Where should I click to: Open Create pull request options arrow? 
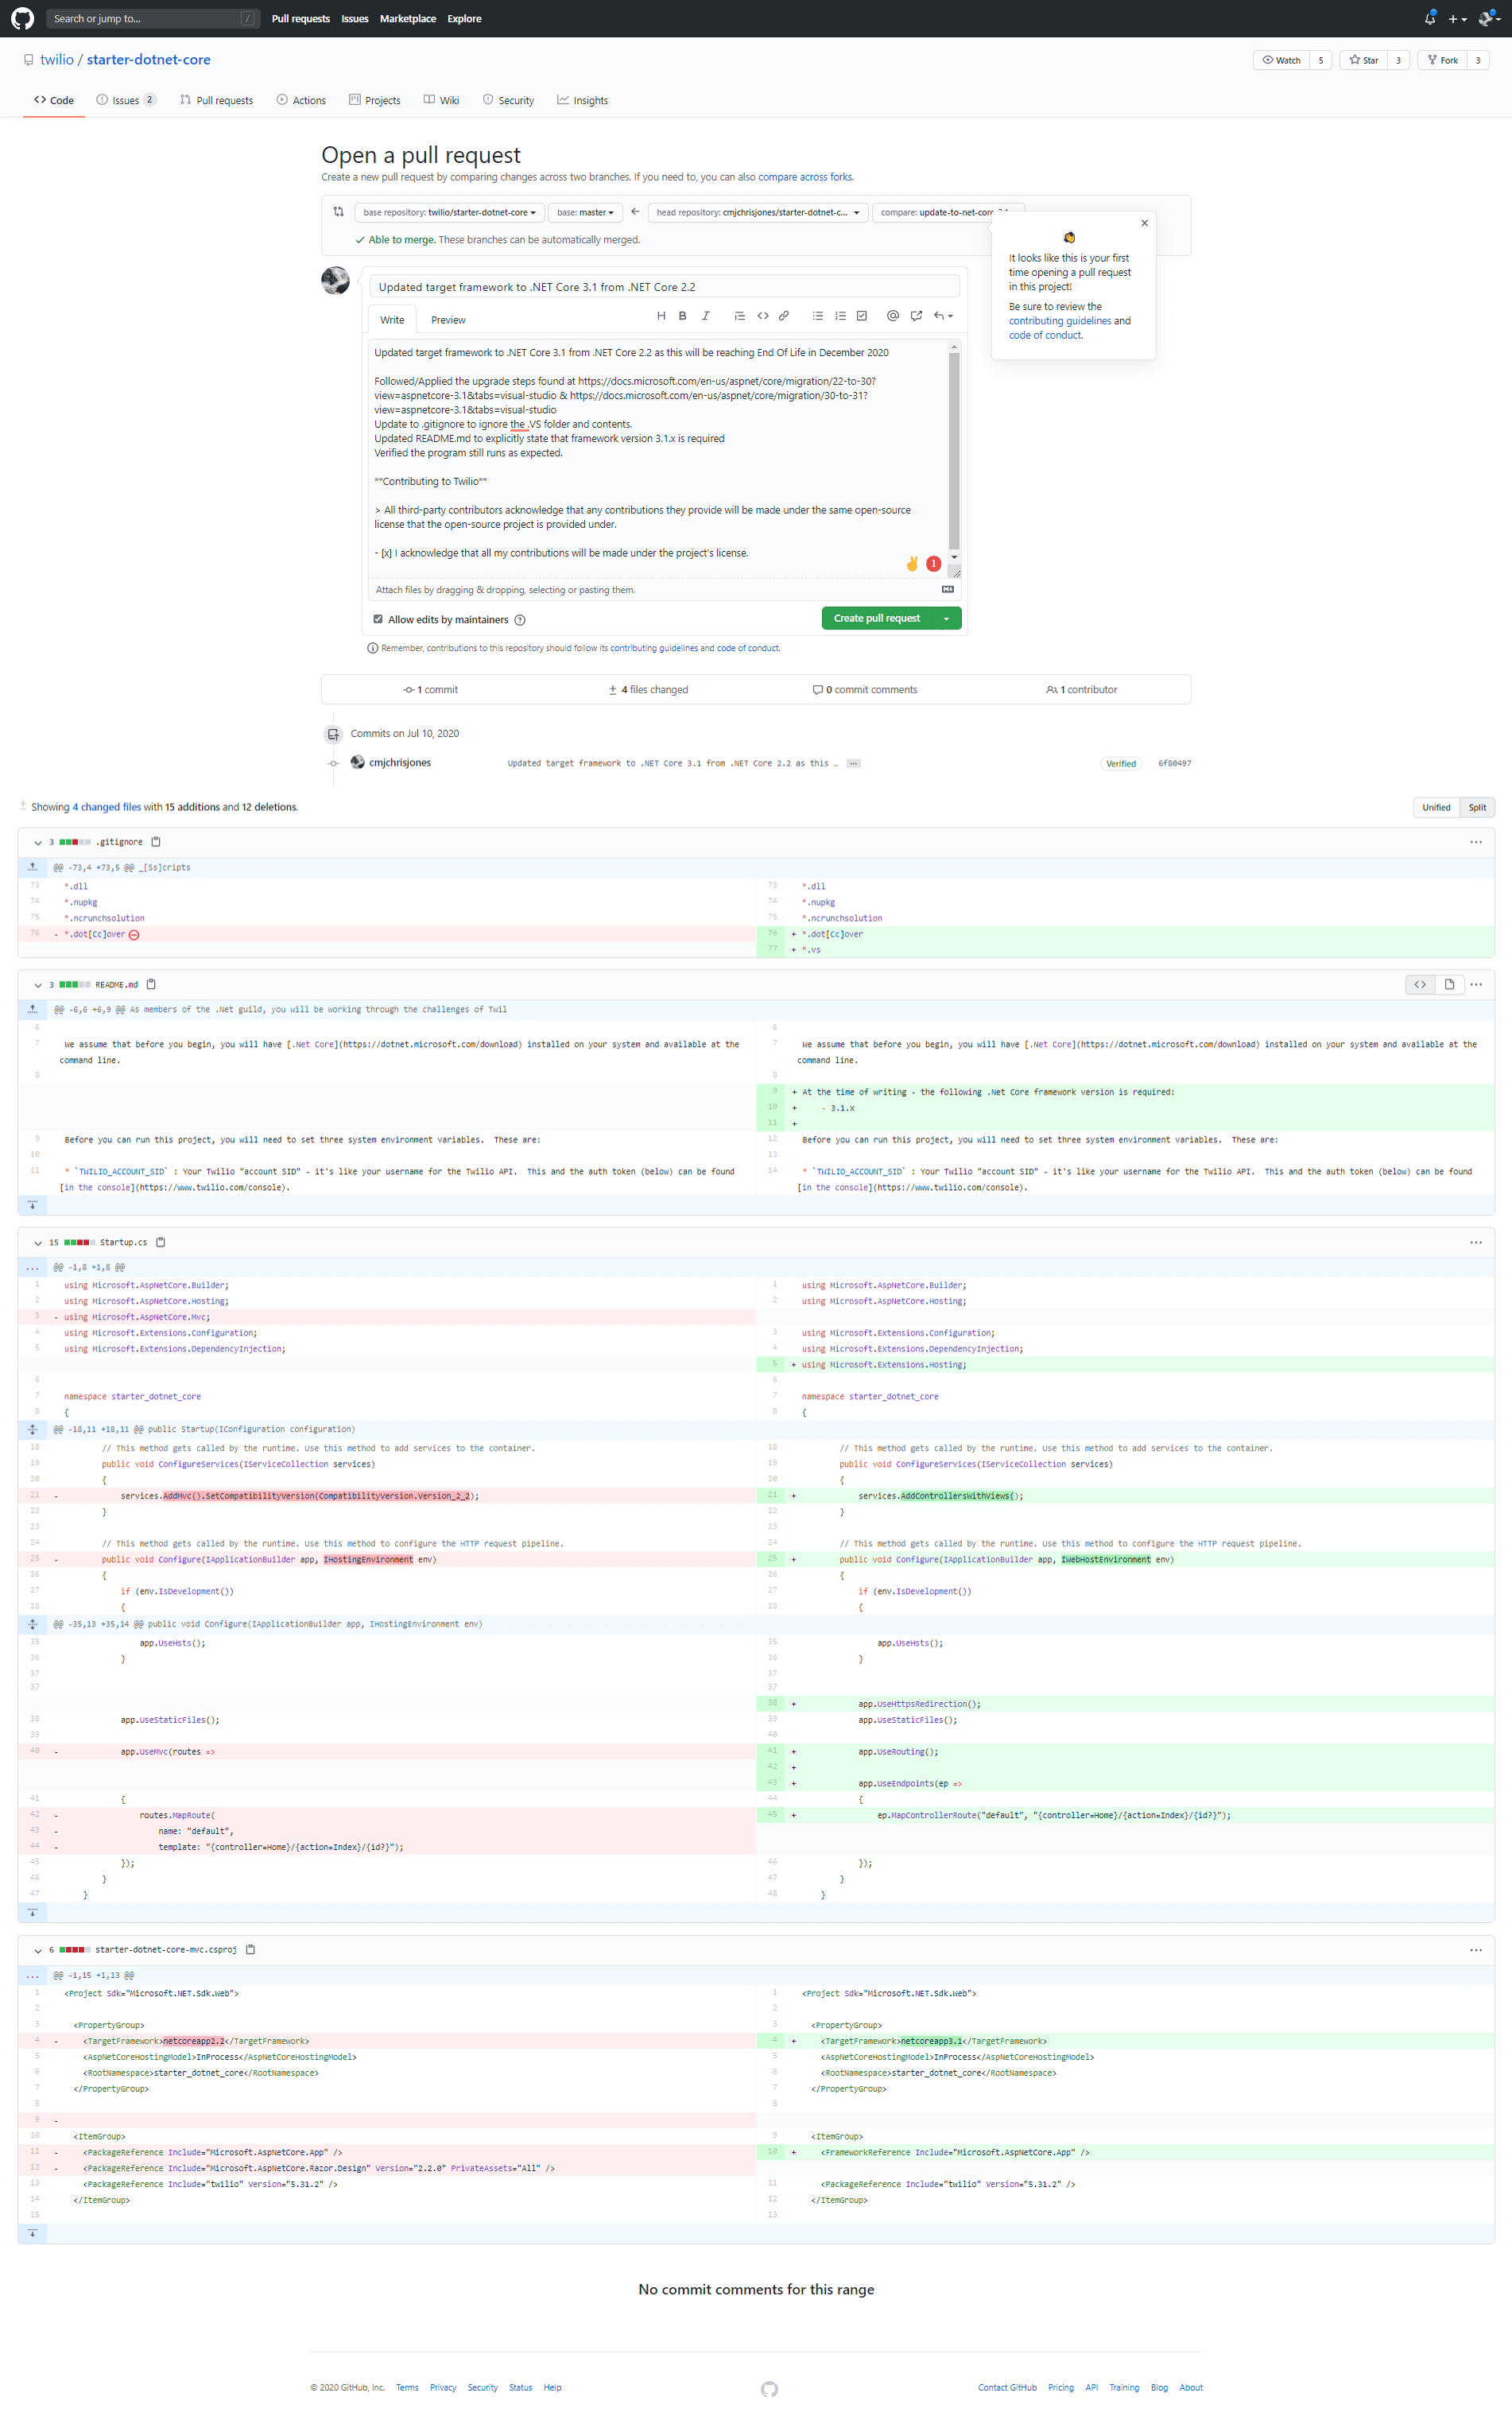click(x=946, y=618)
